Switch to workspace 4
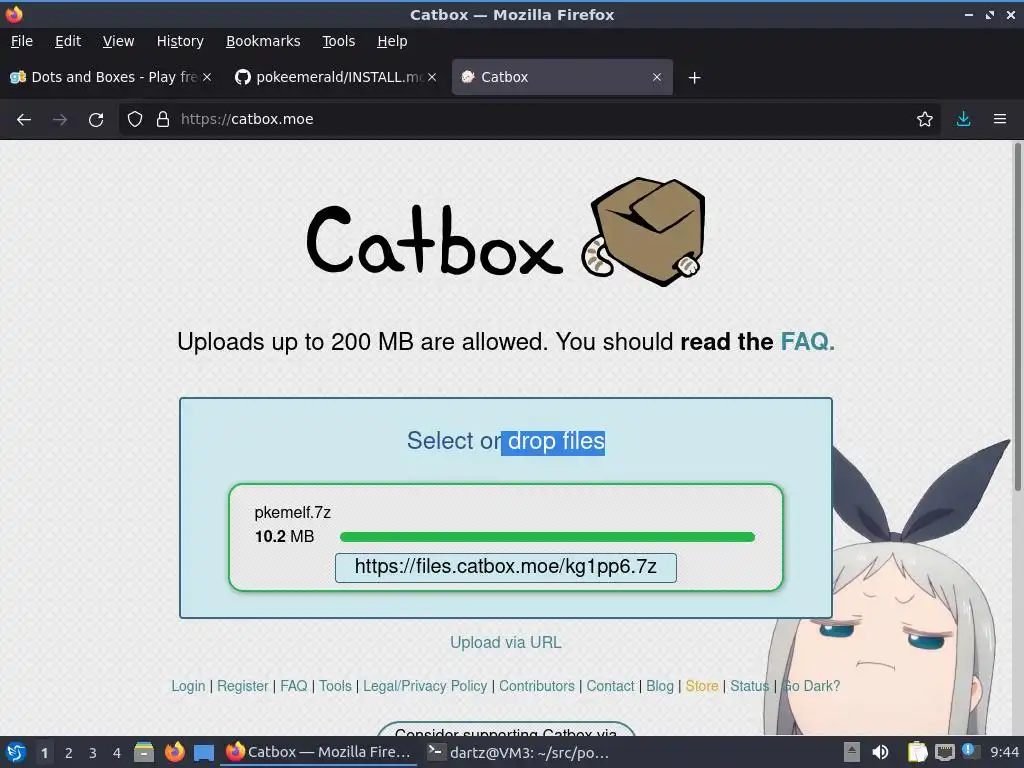The height and width of the screenshot is (768, 1024). tap(117, 753)
